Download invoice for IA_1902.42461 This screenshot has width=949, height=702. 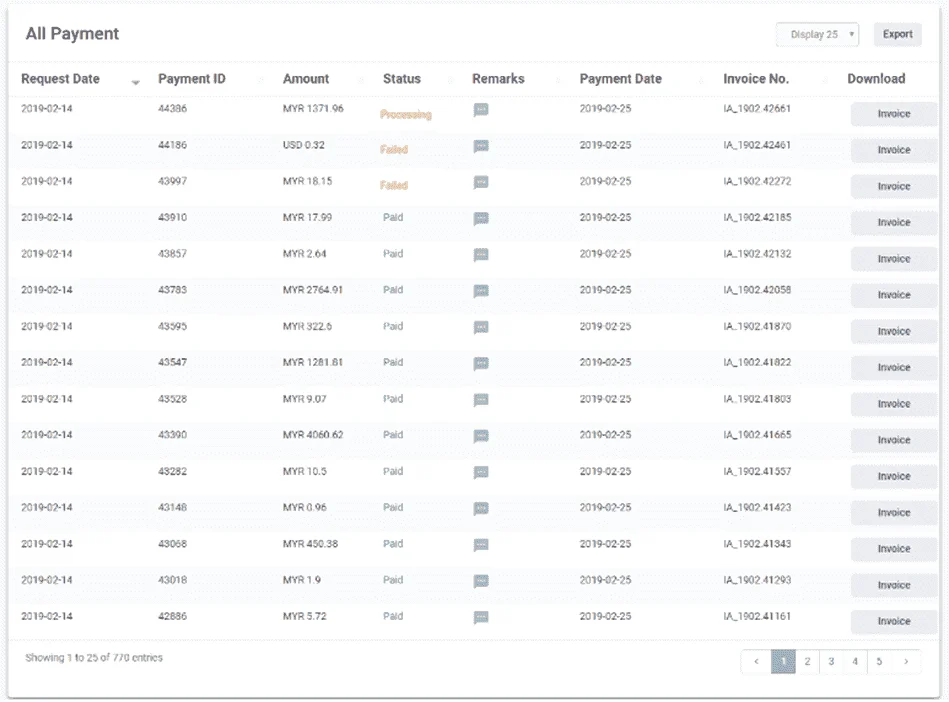click(893, 150)
